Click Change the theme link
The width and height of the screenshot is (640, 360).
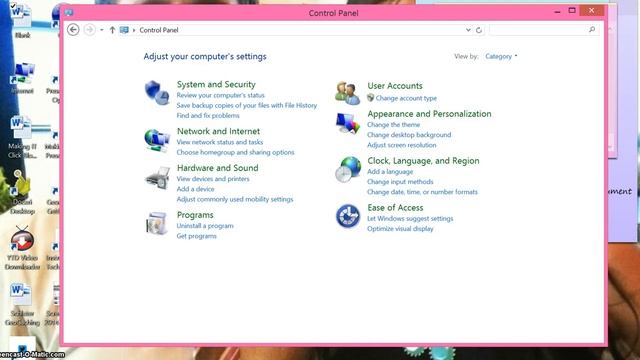[x=393, y=124]
